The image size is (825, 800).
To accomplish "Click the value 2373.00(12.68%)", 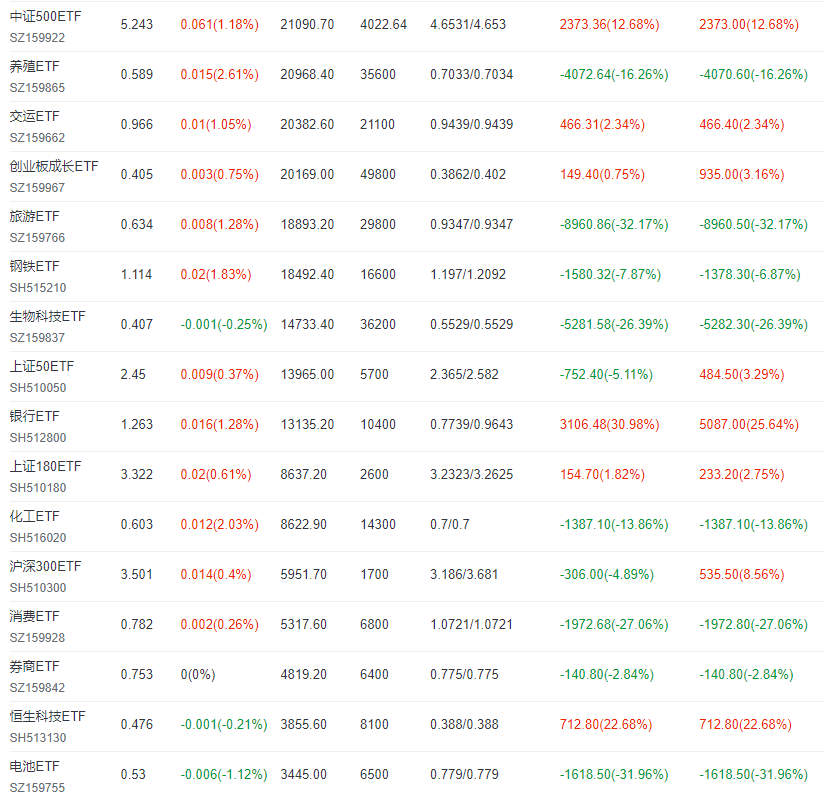I will pyautogui.click(x=749, y=25).
